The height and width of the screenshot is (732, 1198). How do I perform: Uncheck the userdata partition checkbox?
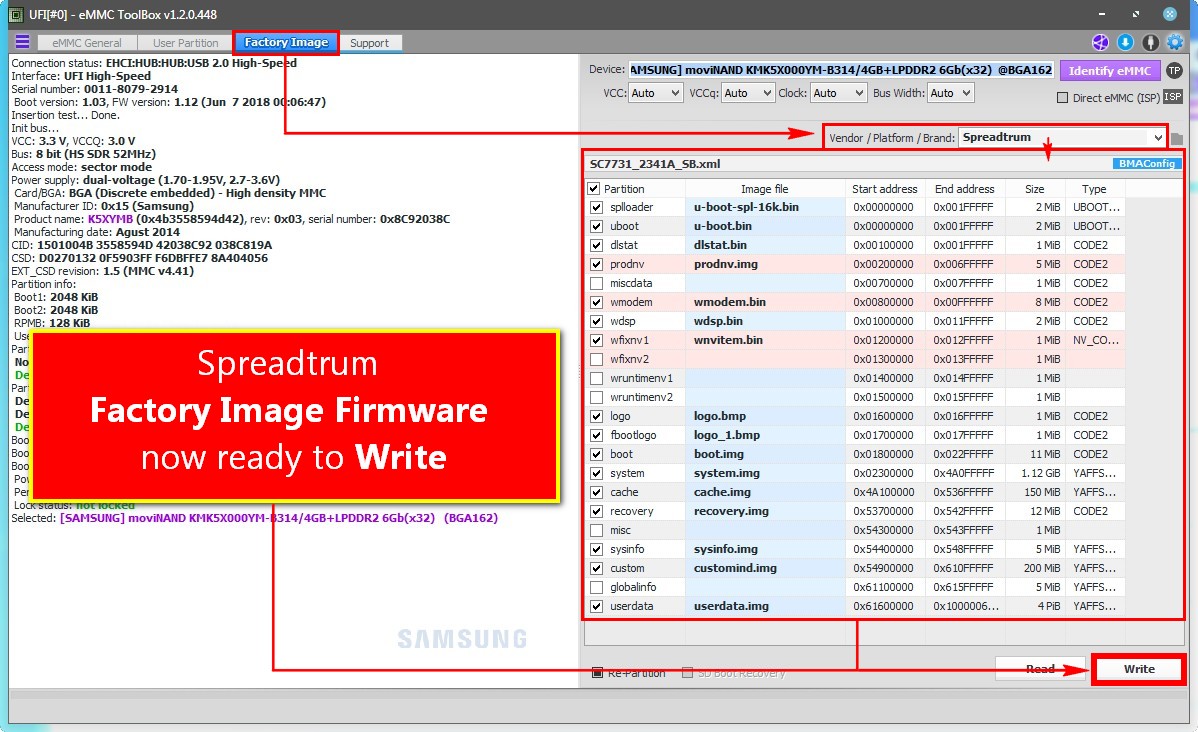597,607
